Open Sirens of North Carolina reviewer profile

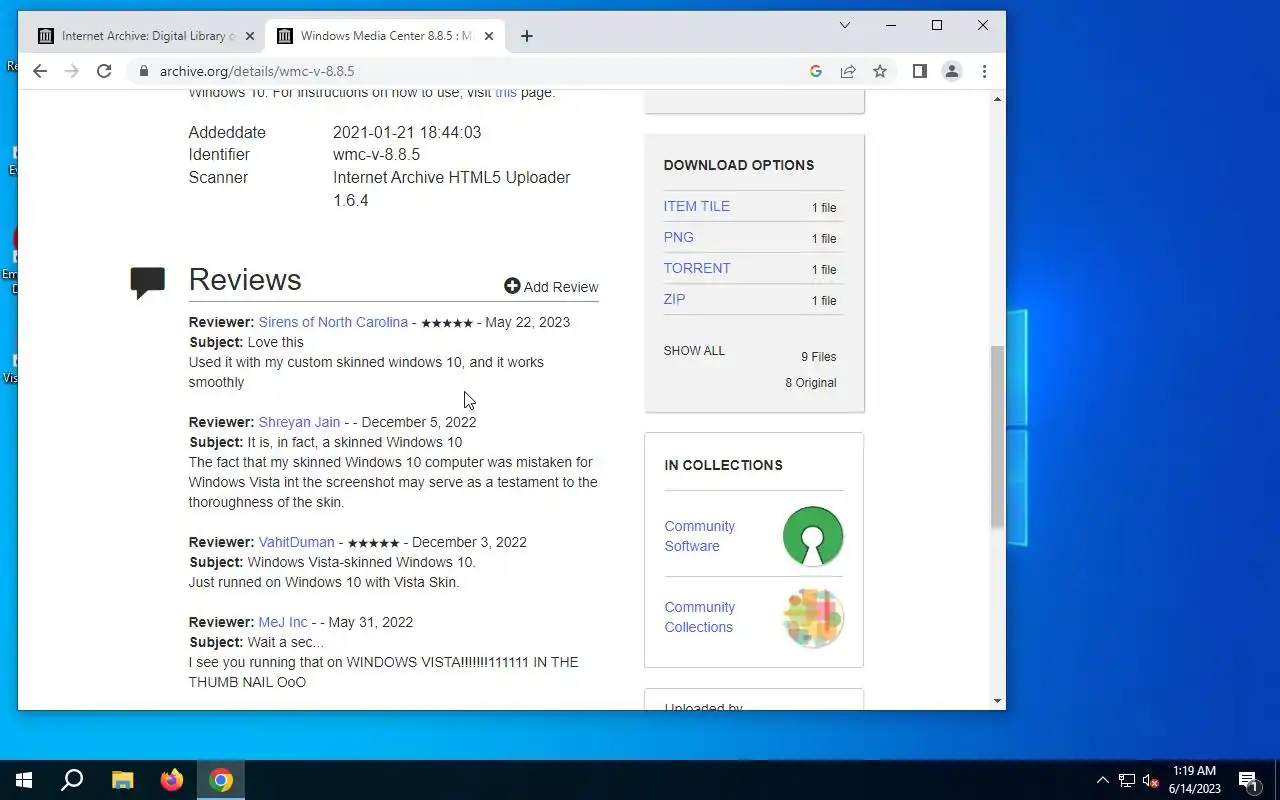coord(333,322)
